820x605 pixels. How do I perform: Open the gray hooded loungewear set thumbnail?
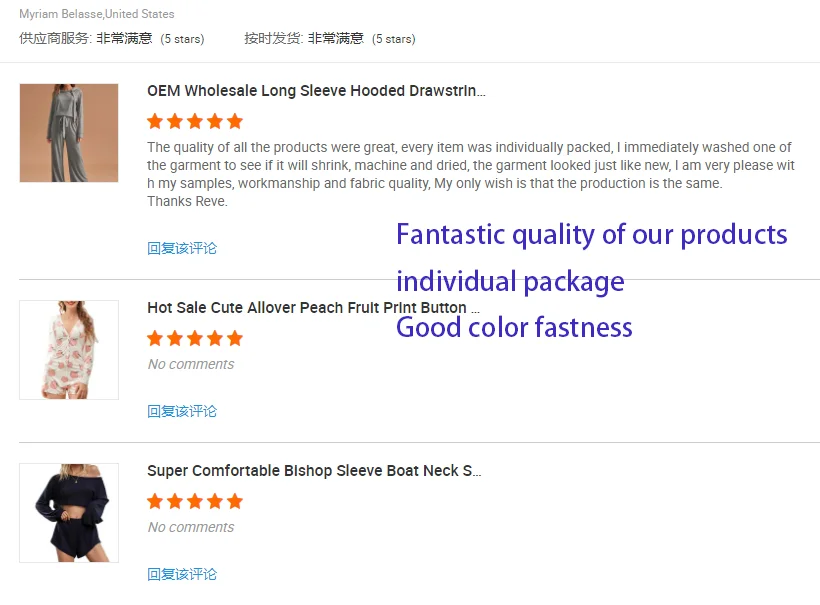pyautogui.click(x=69, y=133)
